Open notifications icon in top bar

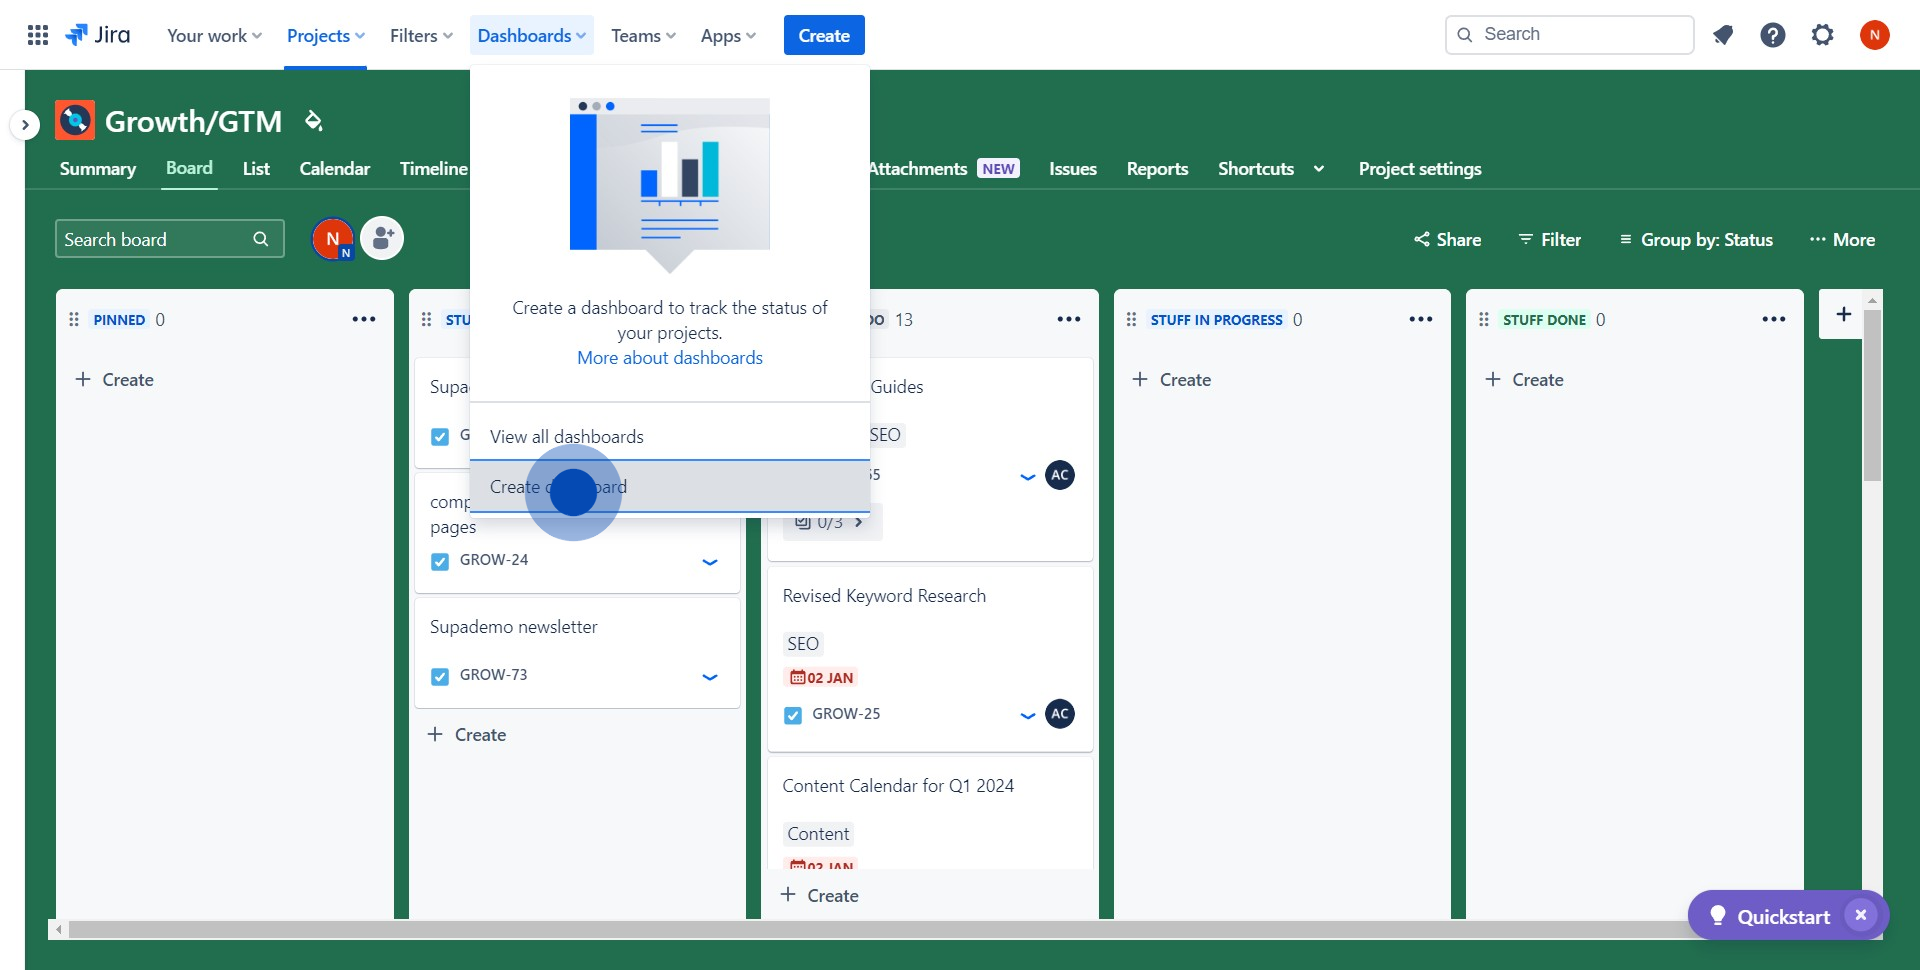1722,35
